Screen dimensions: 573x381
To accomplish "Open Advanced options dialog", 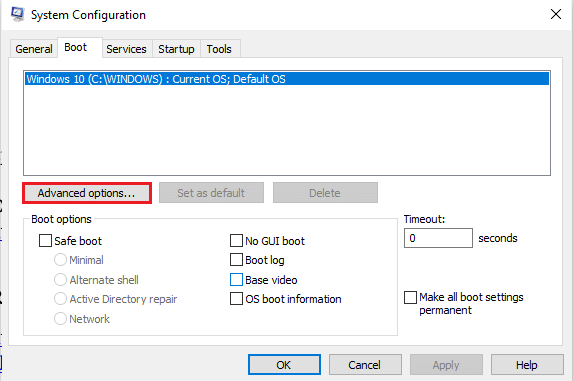I will tap(87, 193).
